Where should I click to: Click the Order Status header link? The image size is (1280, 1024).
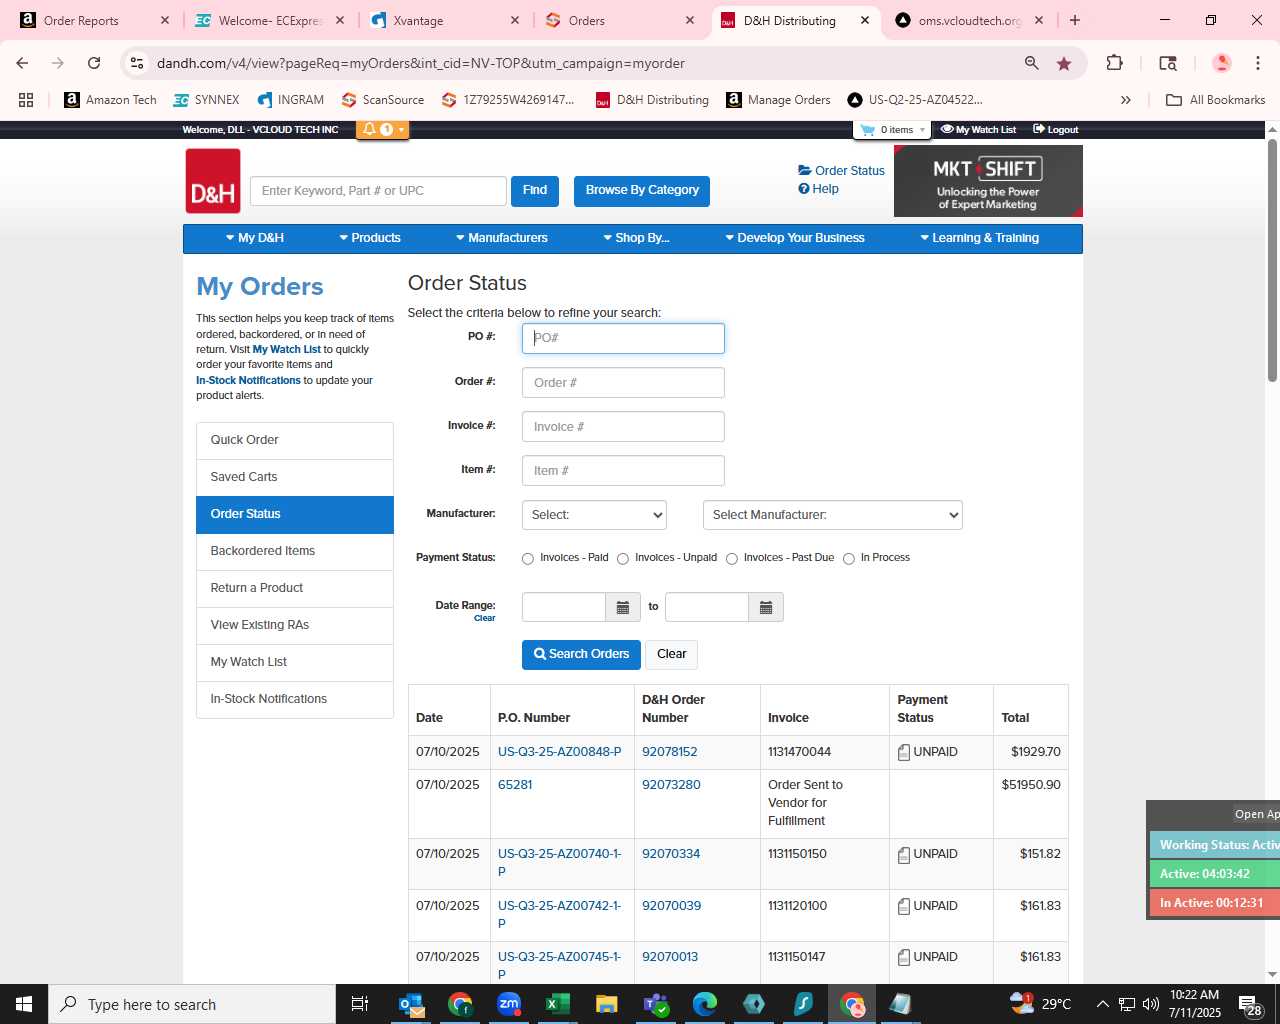[841, 171]
